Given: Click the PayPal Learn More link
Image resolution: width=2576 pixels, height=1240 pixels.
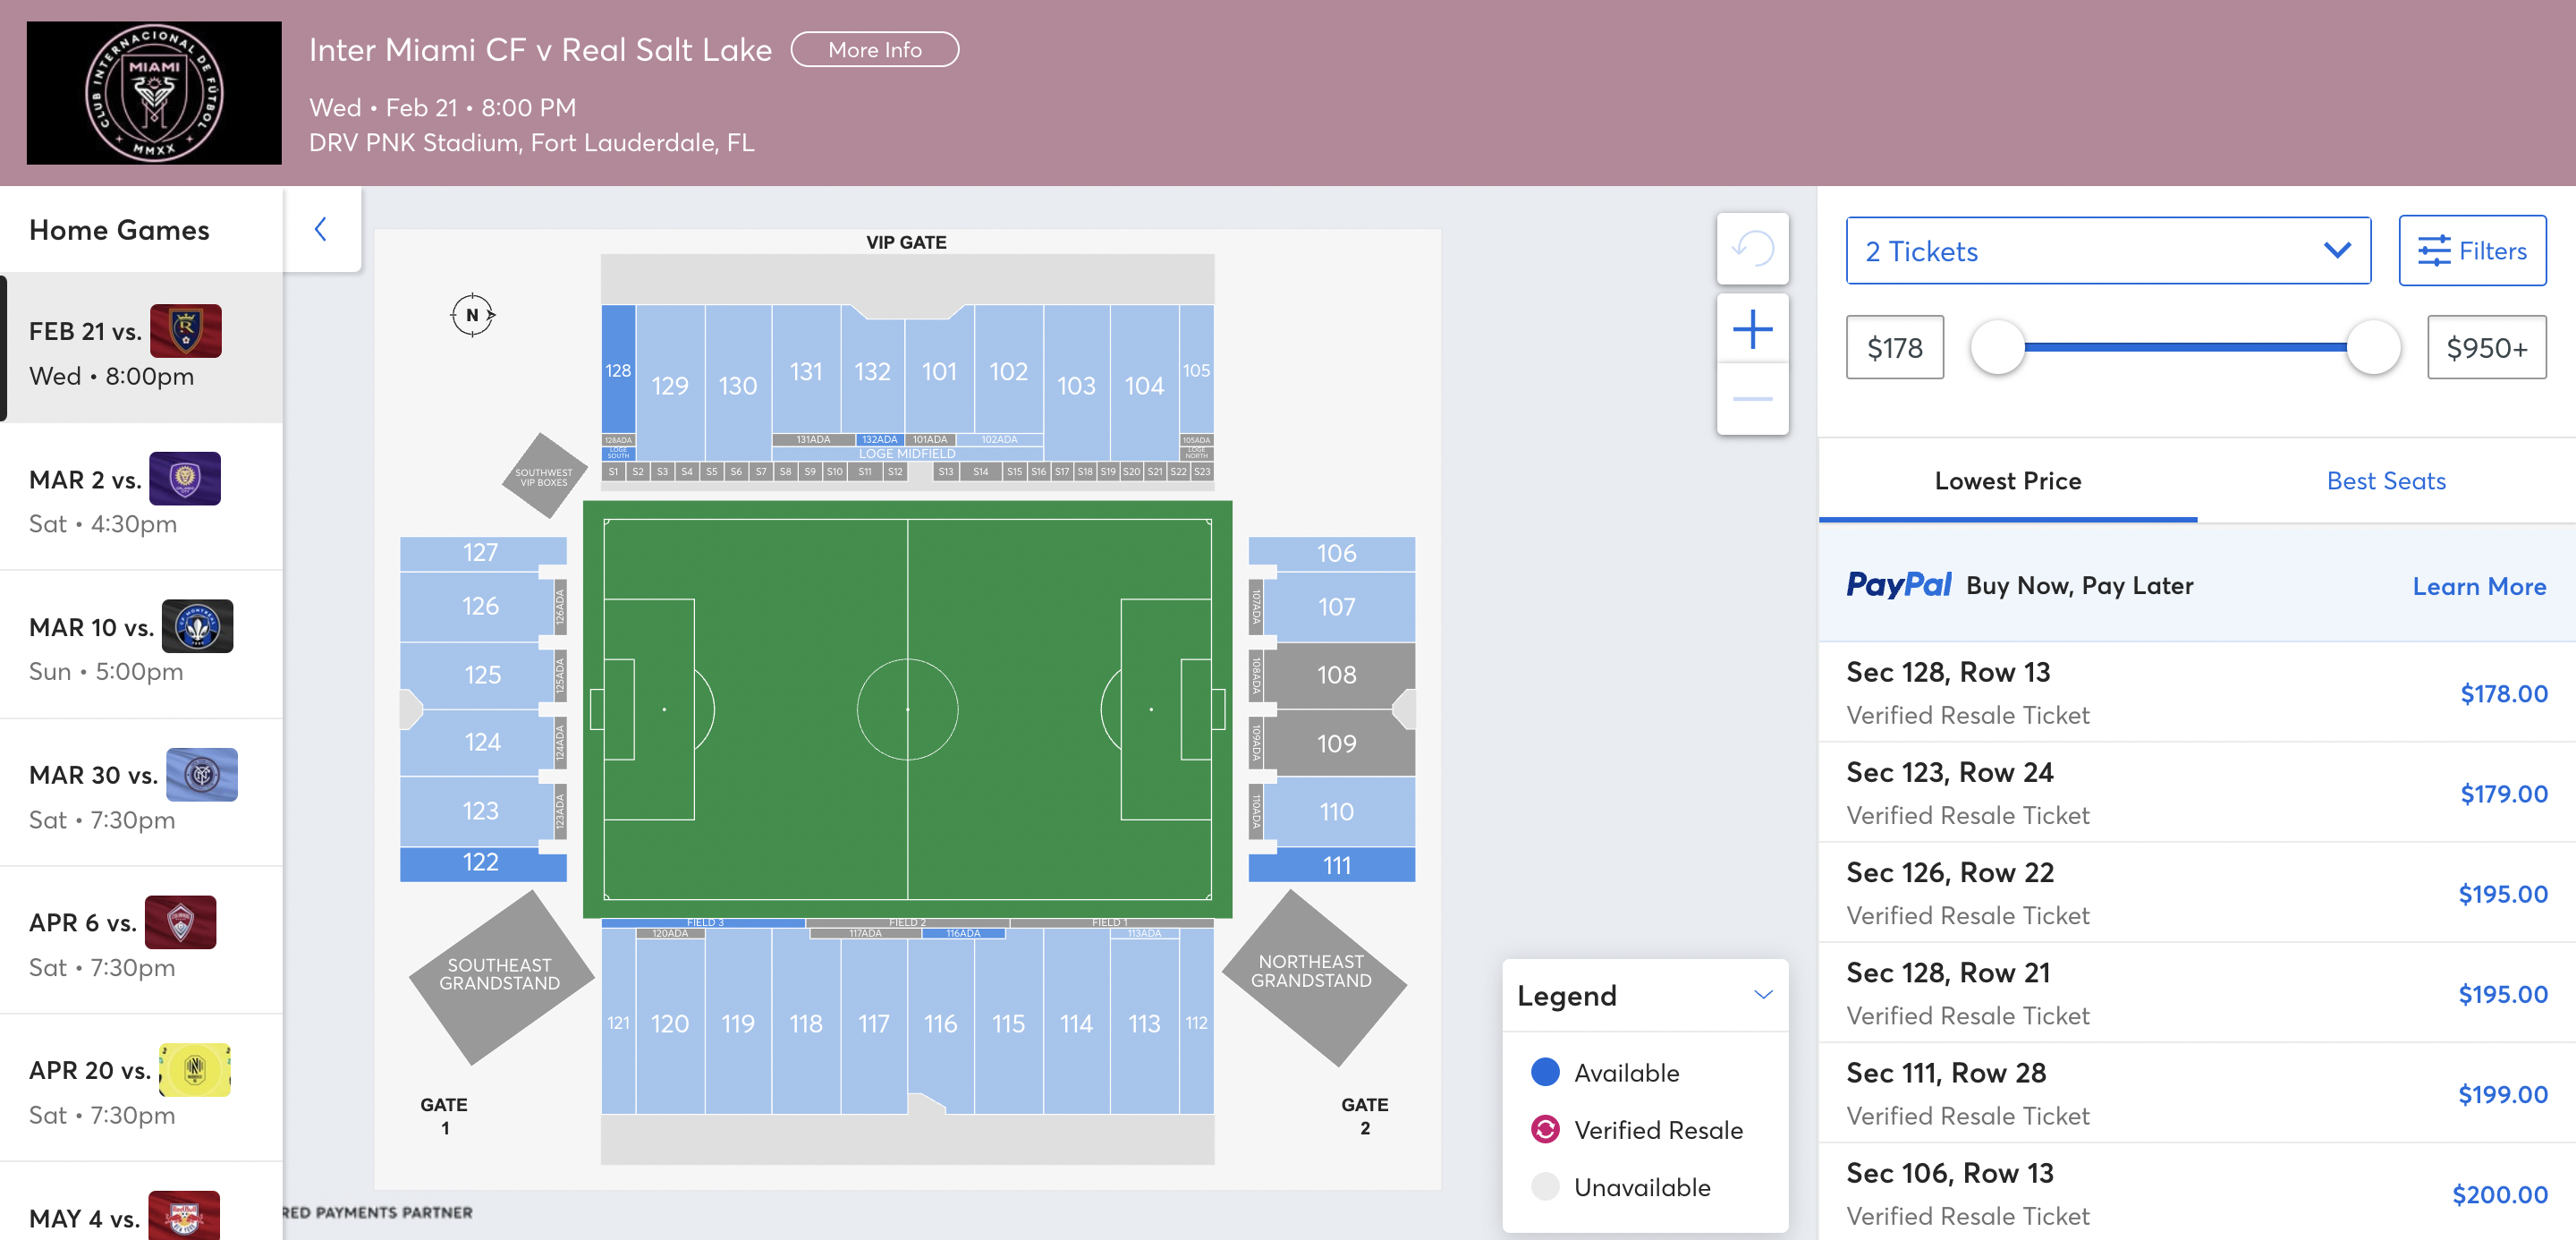Looking at the screenshot, I should coord(2479,586).
